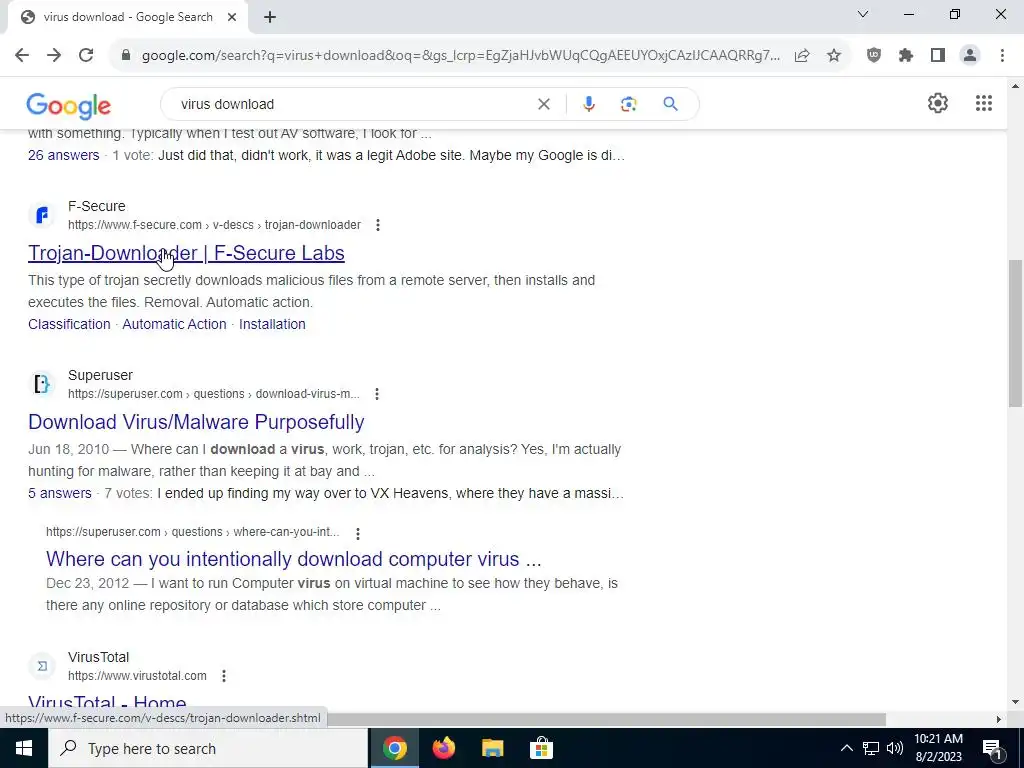The width and height of the screenshot is (1024, 768).
Task: Submit search with the magnifier icon
Action: click(x=670, y=104)
